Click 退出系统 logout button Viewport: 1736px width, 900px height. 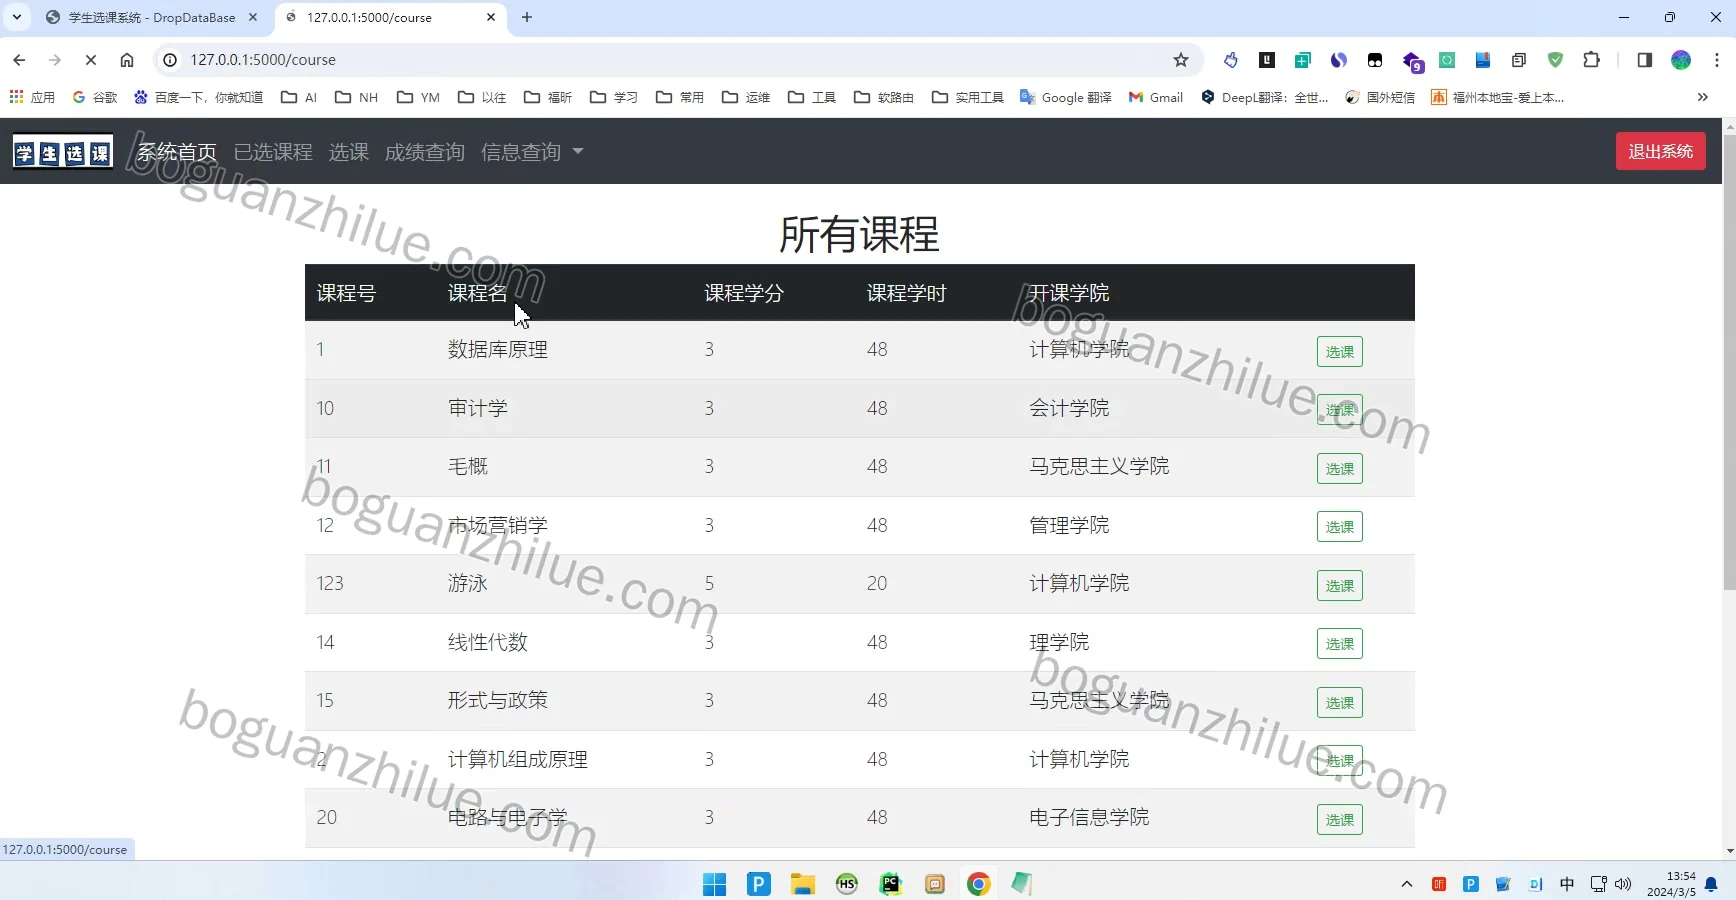1661,151
